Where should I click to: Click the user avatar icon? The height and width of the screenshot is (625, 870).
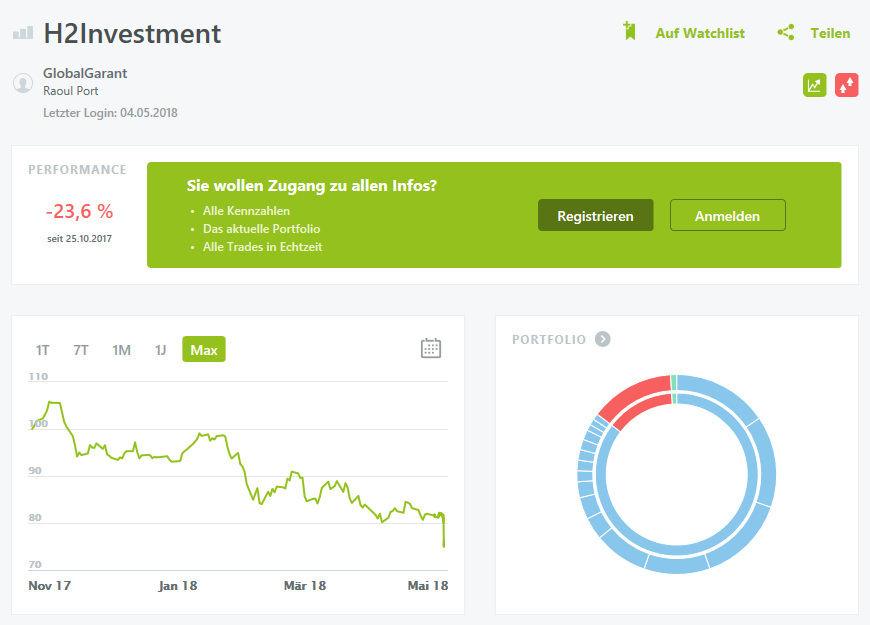pos(23,83)
